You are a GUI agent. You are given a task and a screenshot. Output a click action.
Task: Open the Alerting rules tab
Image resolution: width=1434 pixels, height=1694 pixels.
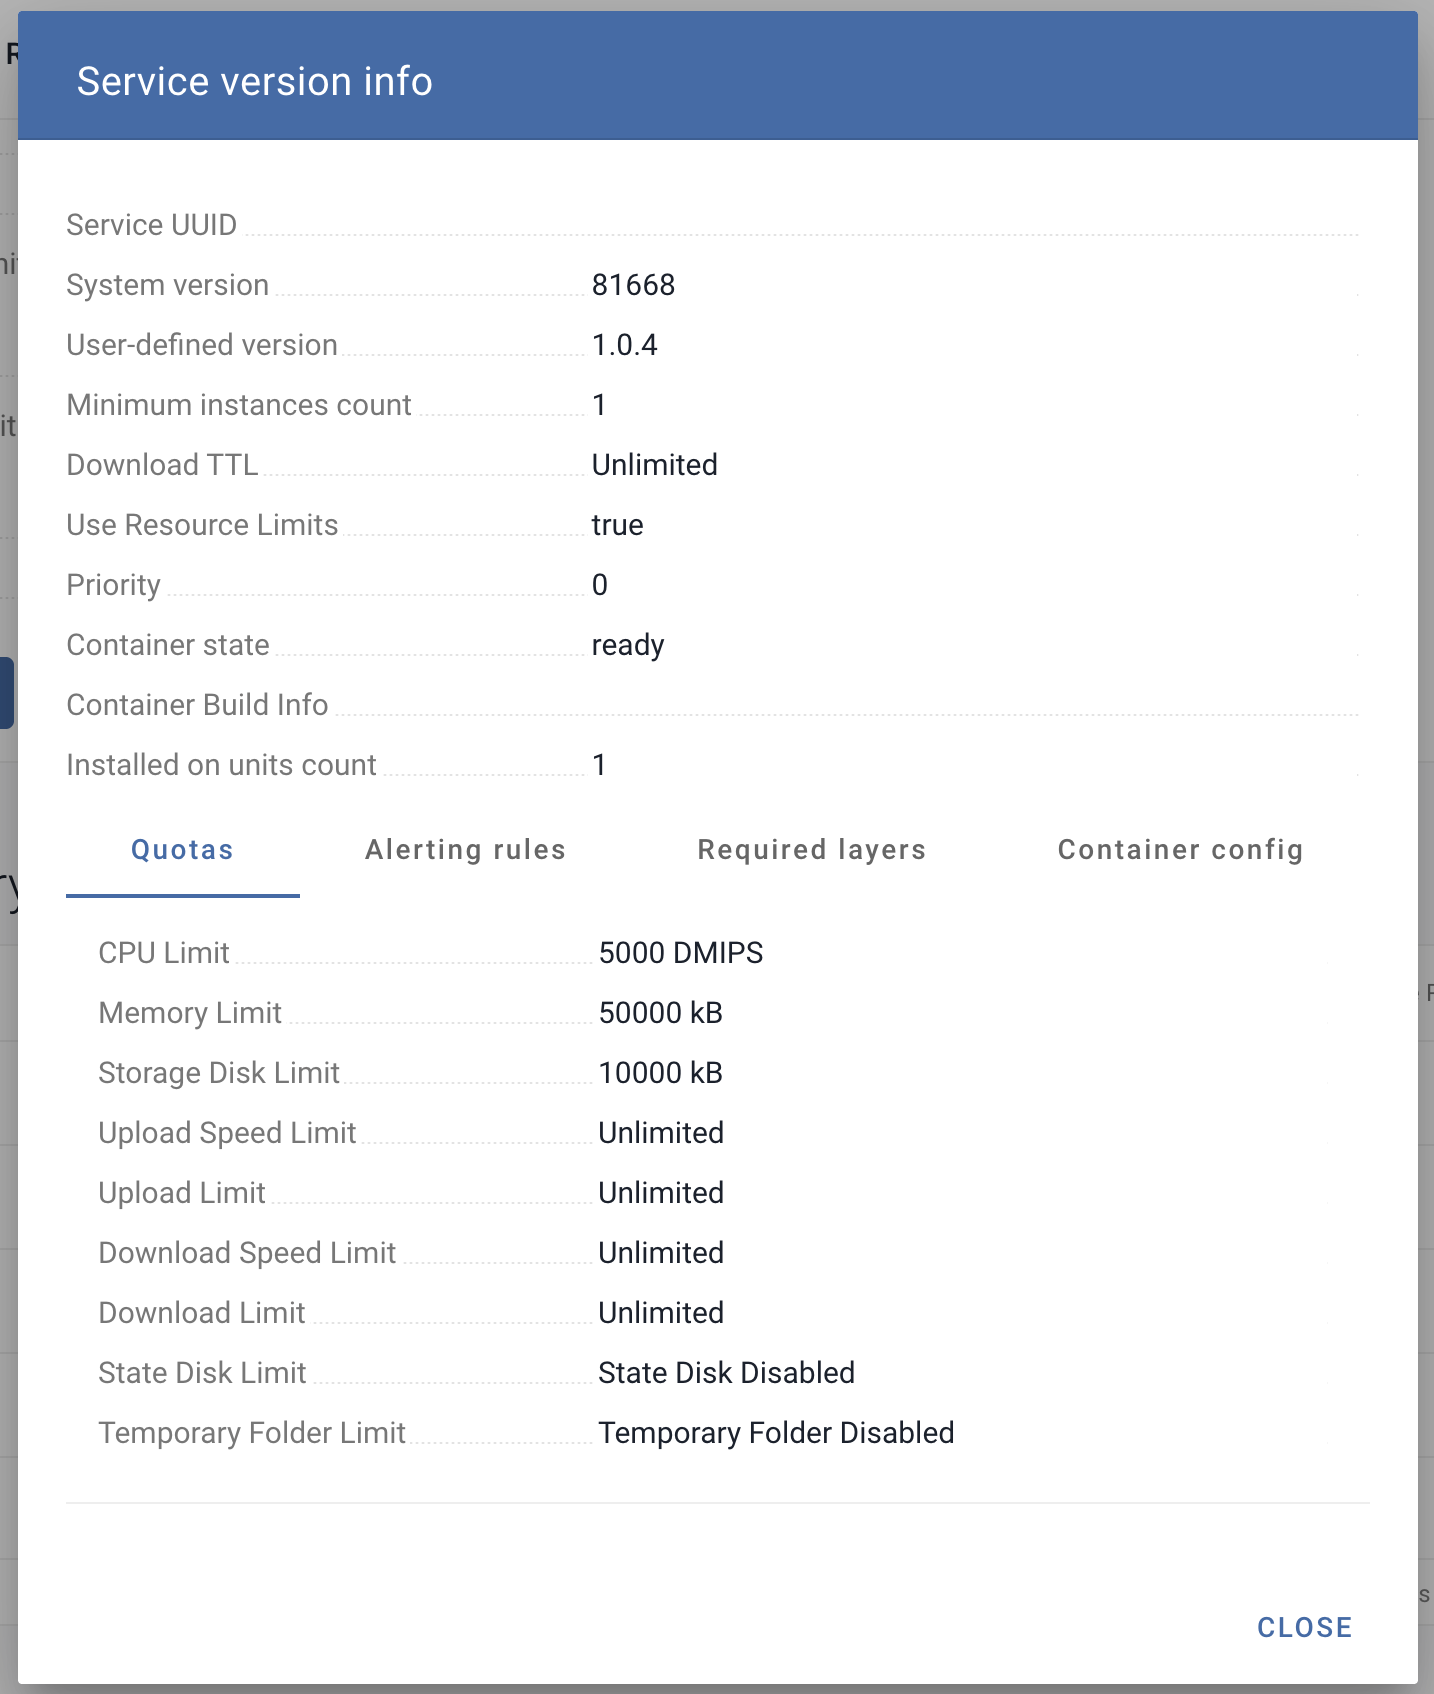pyautogui.click(x=465, y=850)
